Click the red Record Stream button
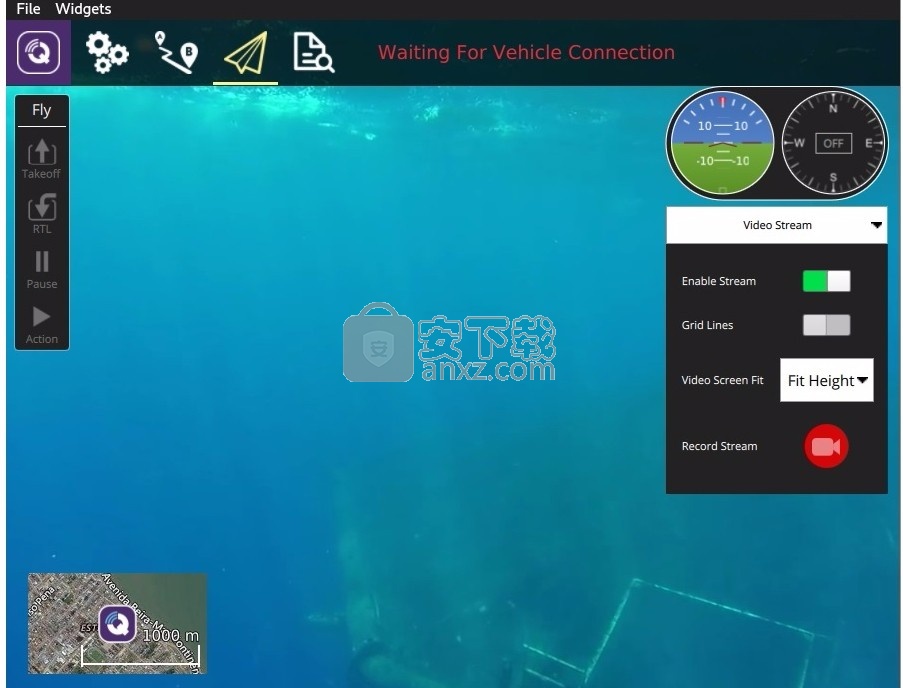 pyautogui.click(x=826, y=446)
